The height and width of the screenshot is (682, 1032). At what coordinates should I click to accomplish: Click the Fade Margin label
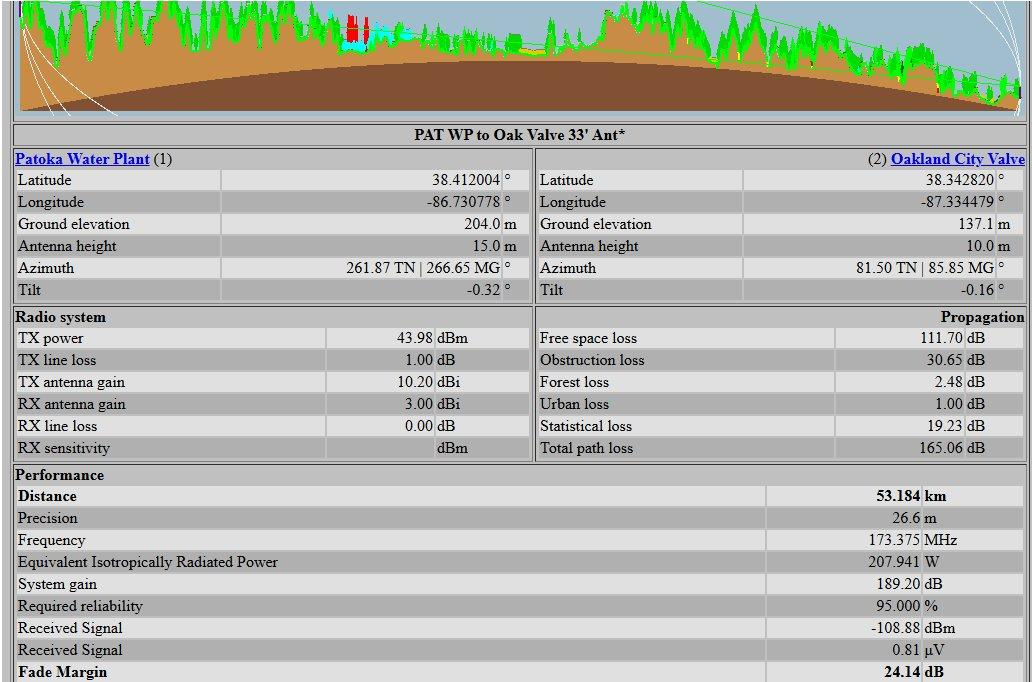click(x=63, y=672)
